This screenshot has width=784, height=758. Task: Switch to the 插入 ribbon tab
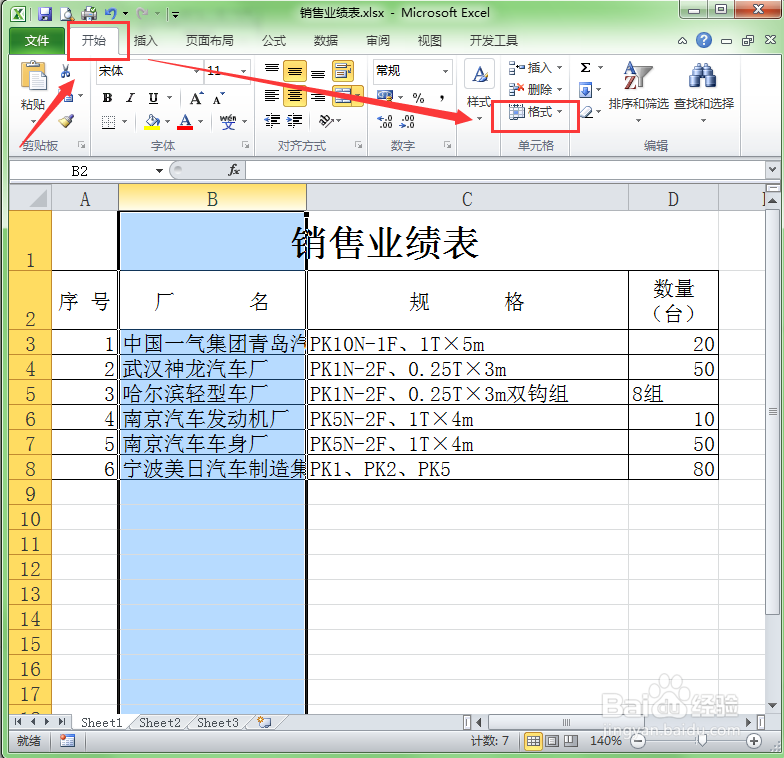pos(146,40)
